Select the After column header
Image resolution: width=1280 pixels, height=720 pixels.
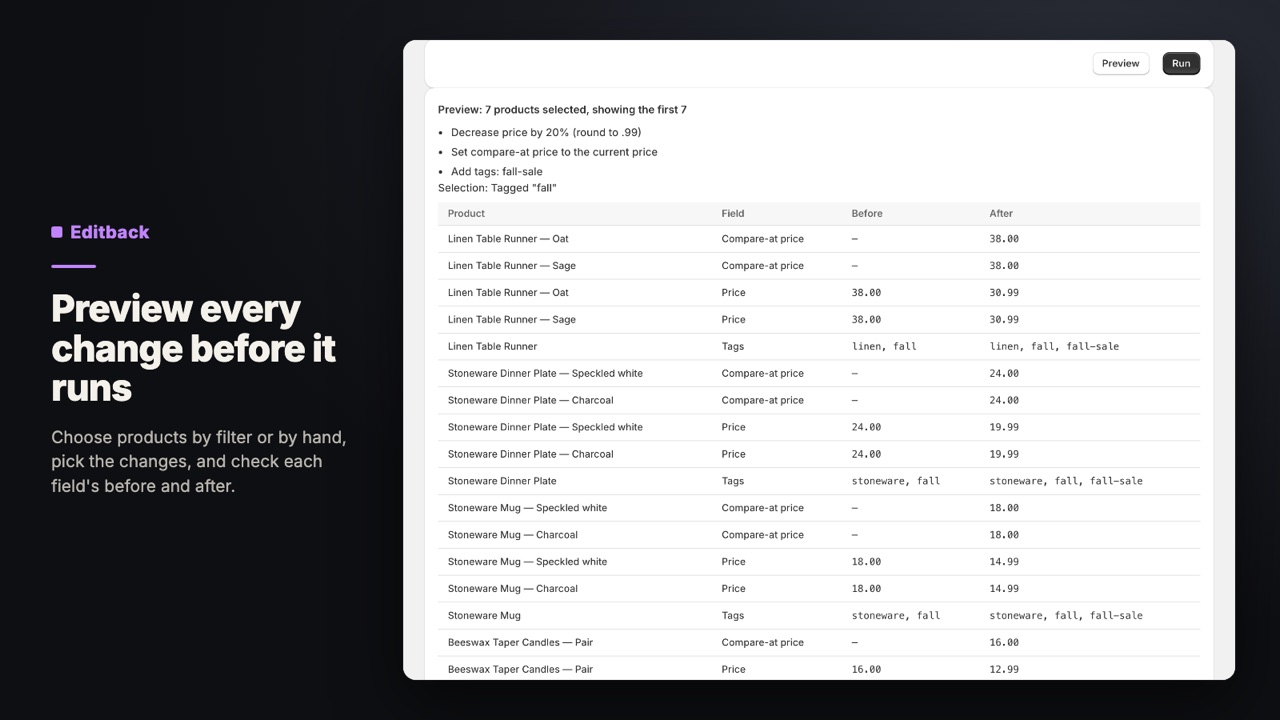[1001, 213]
